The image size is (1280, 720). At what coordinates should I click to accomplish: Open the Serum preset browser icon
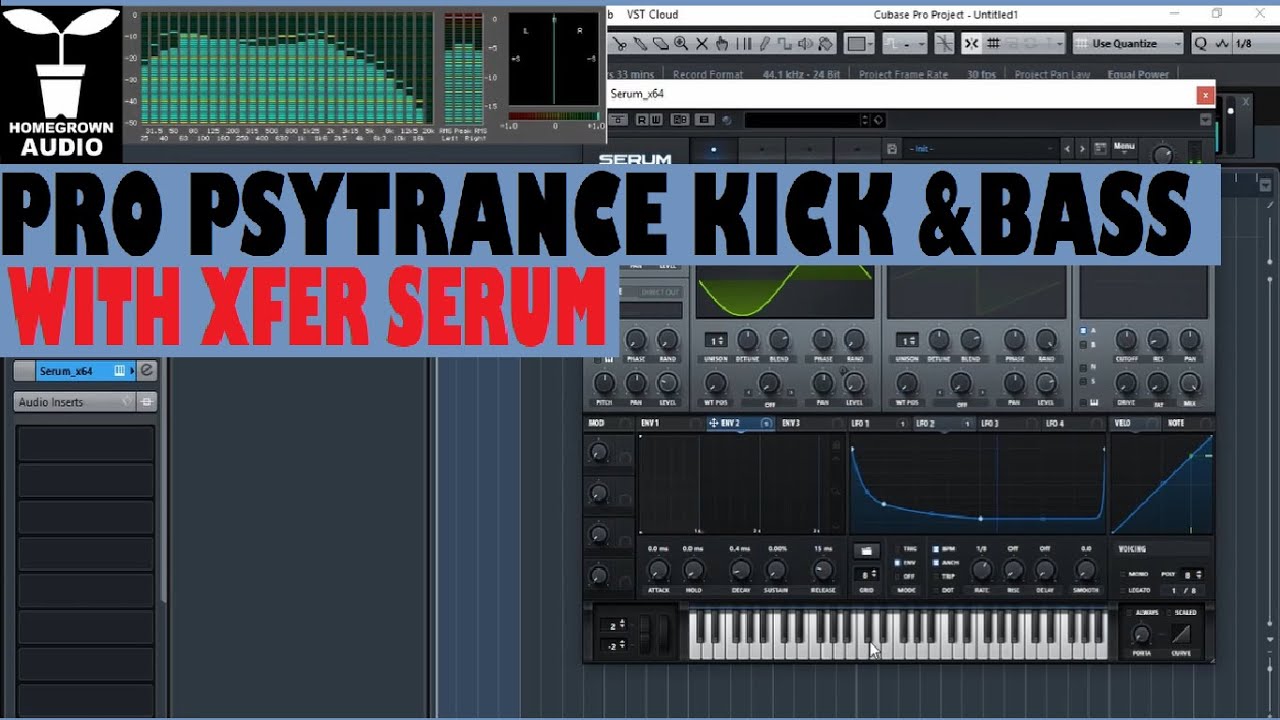(1100, 149)
